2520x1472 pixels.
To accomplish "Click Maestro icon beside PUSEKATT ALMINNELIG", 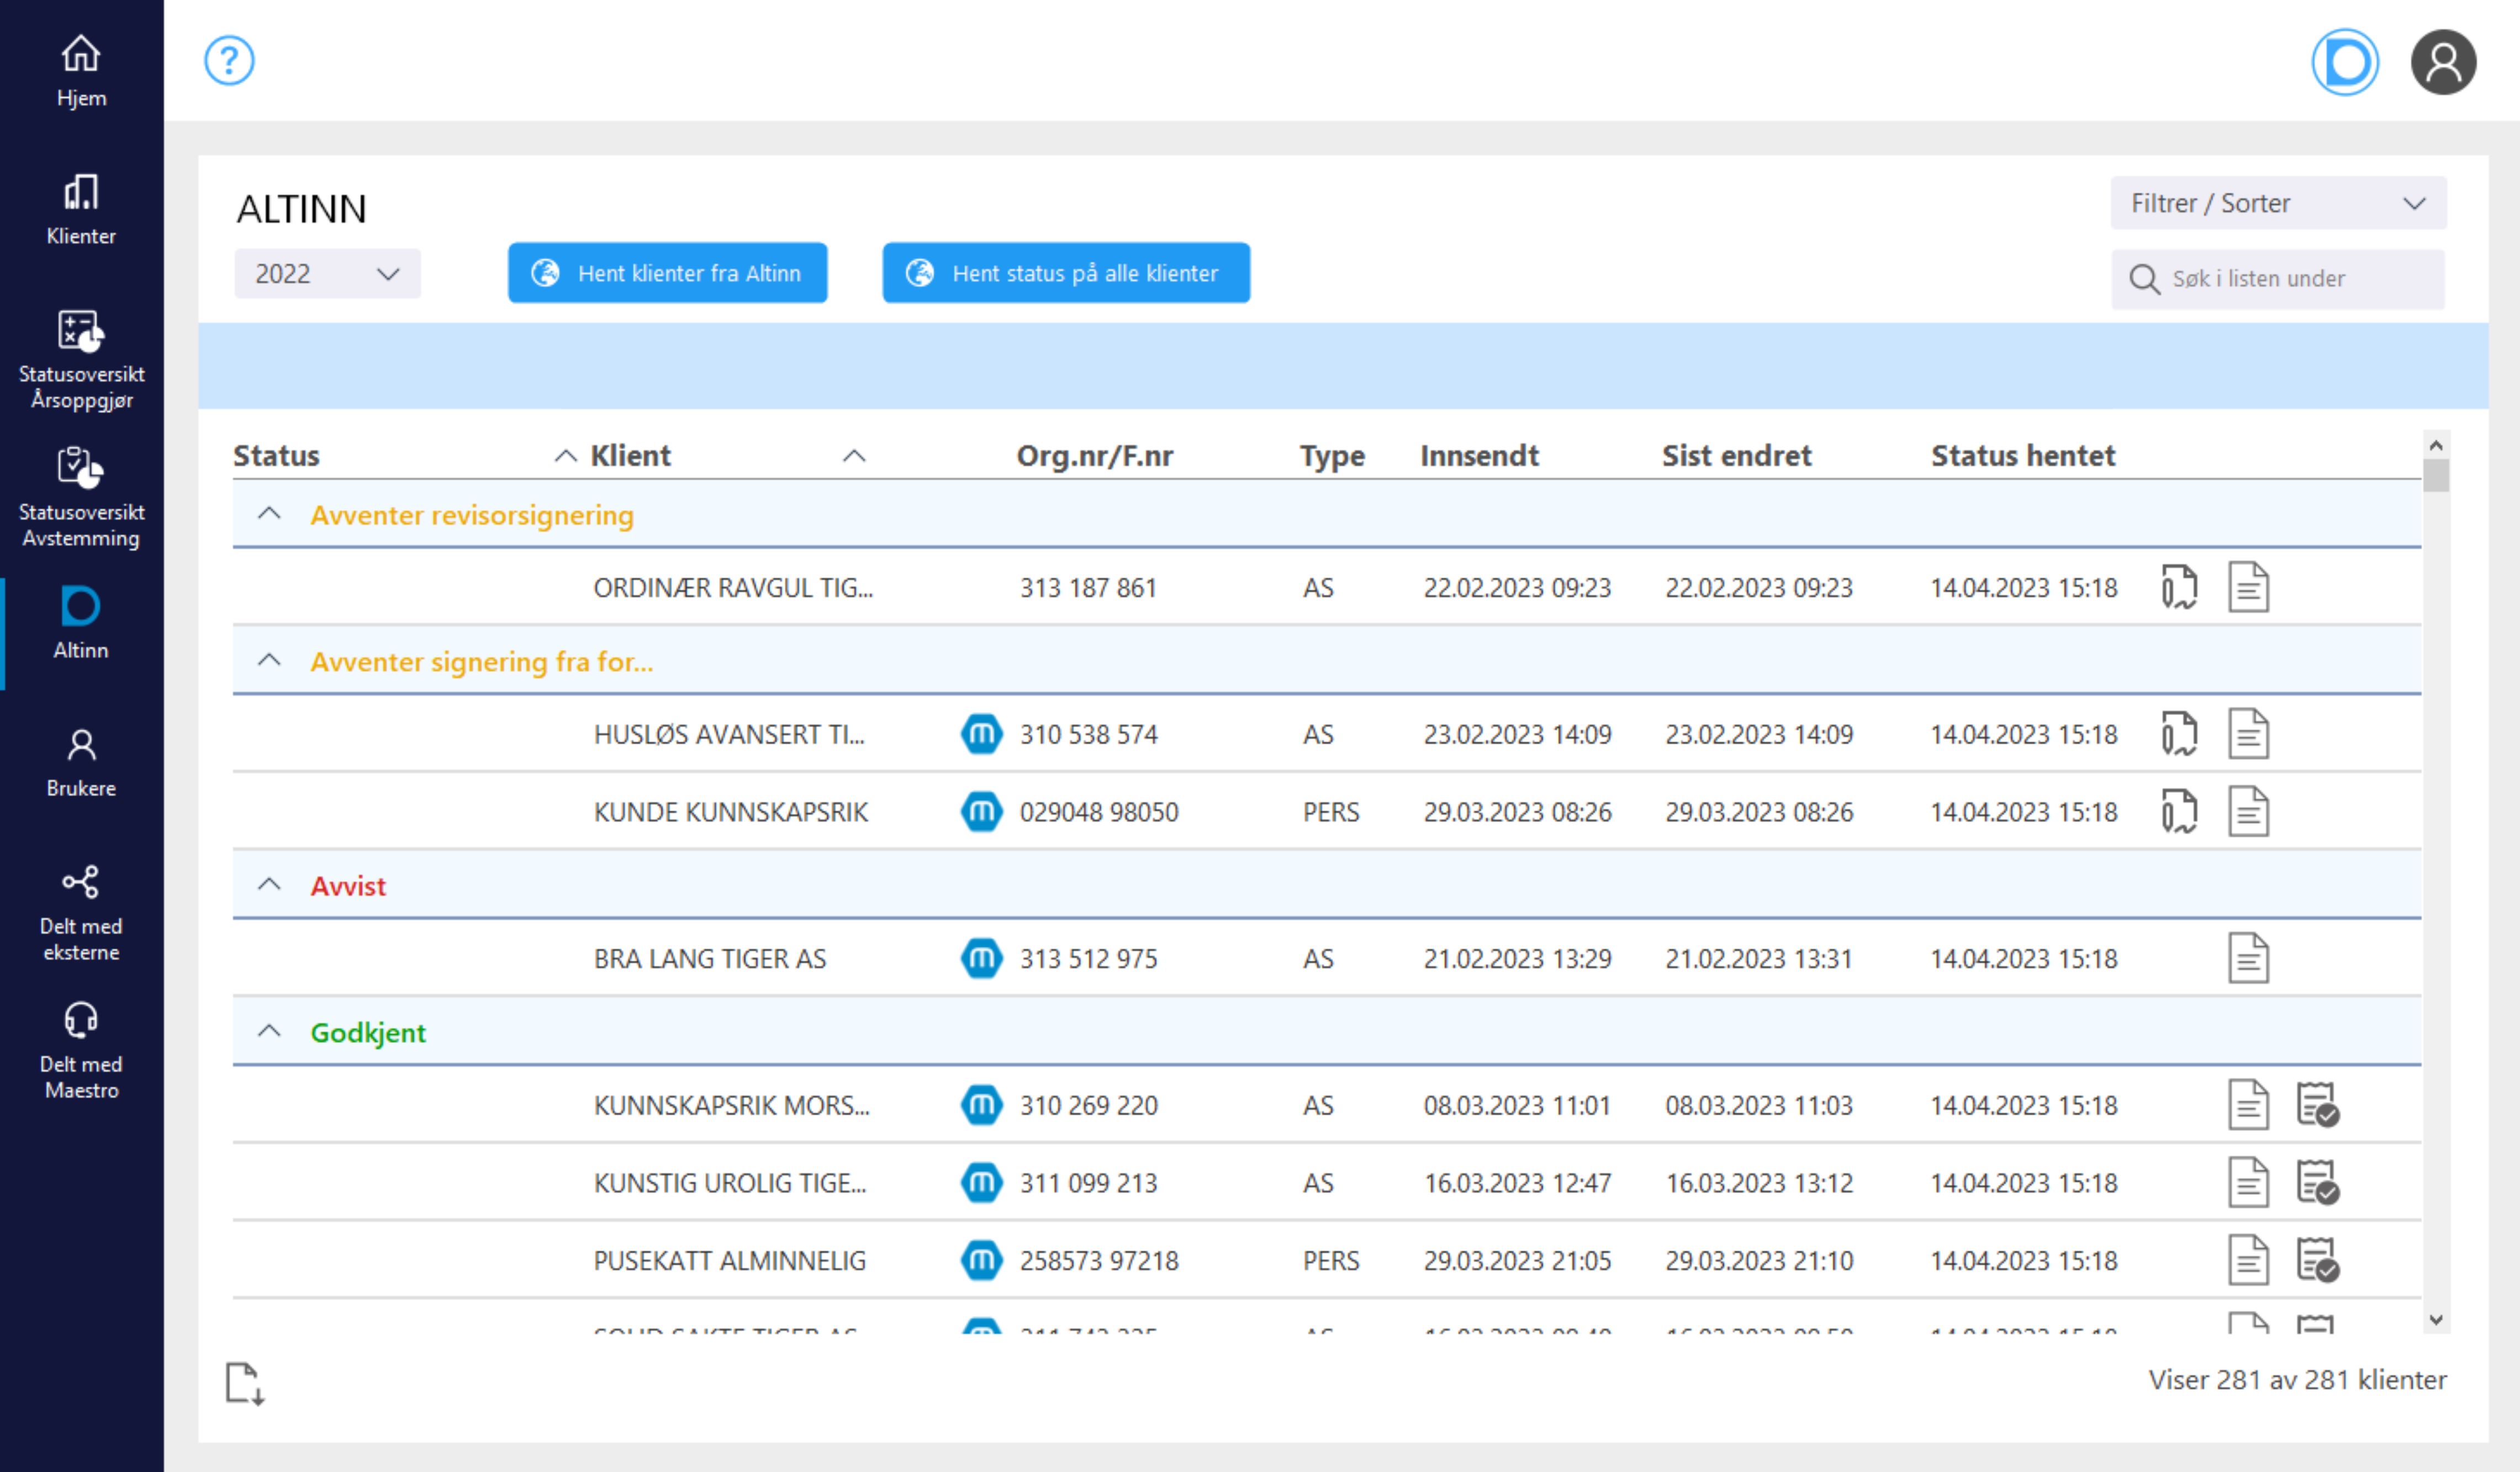I will point(981,1260).
